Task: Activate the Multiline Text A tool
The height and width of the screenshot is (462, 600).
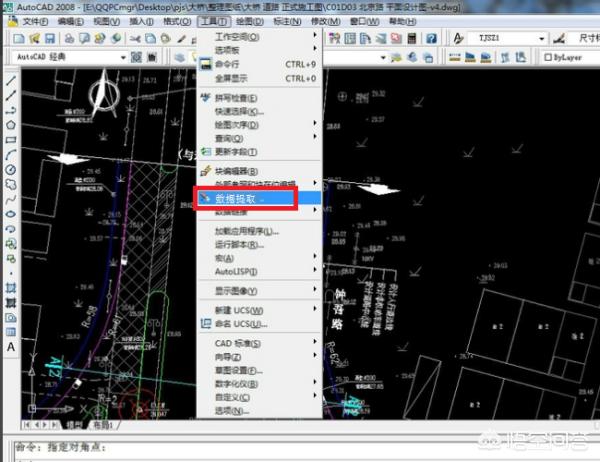Action: 11,347
